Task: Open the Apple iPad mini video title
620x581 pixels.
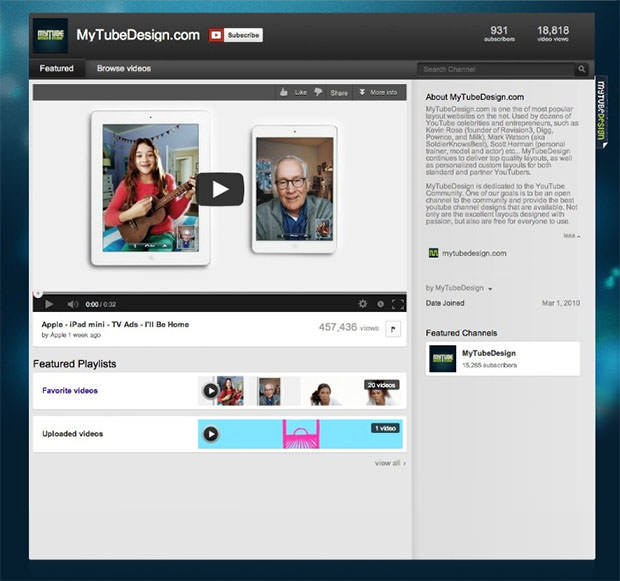Action: point(115,324)
